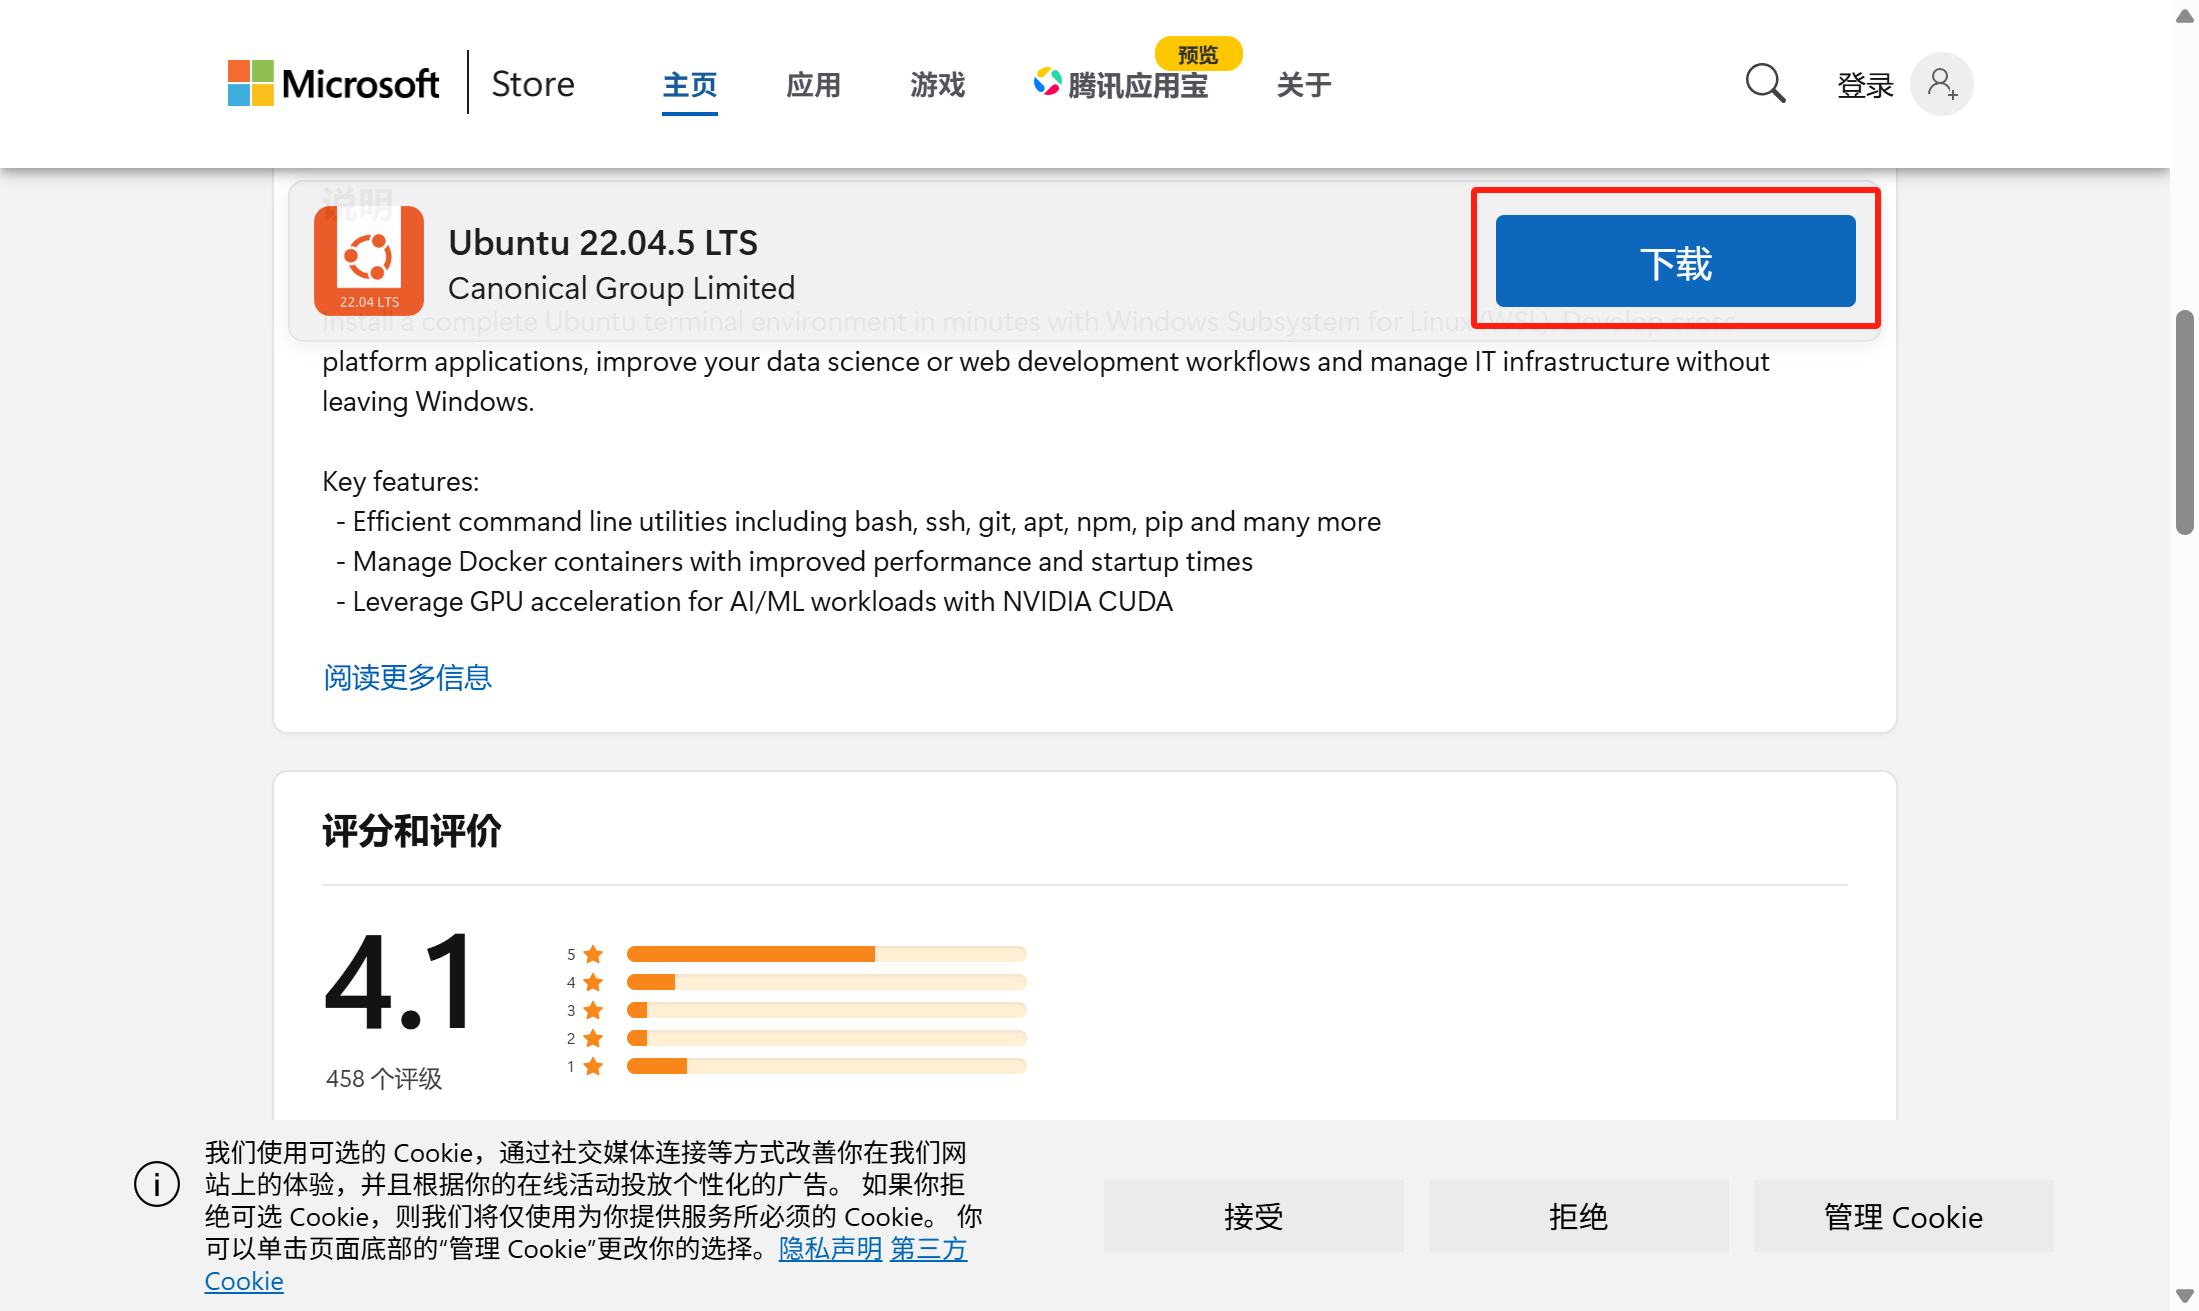Reject cookies with 拒绝 button

[x=1578, y=1216]
